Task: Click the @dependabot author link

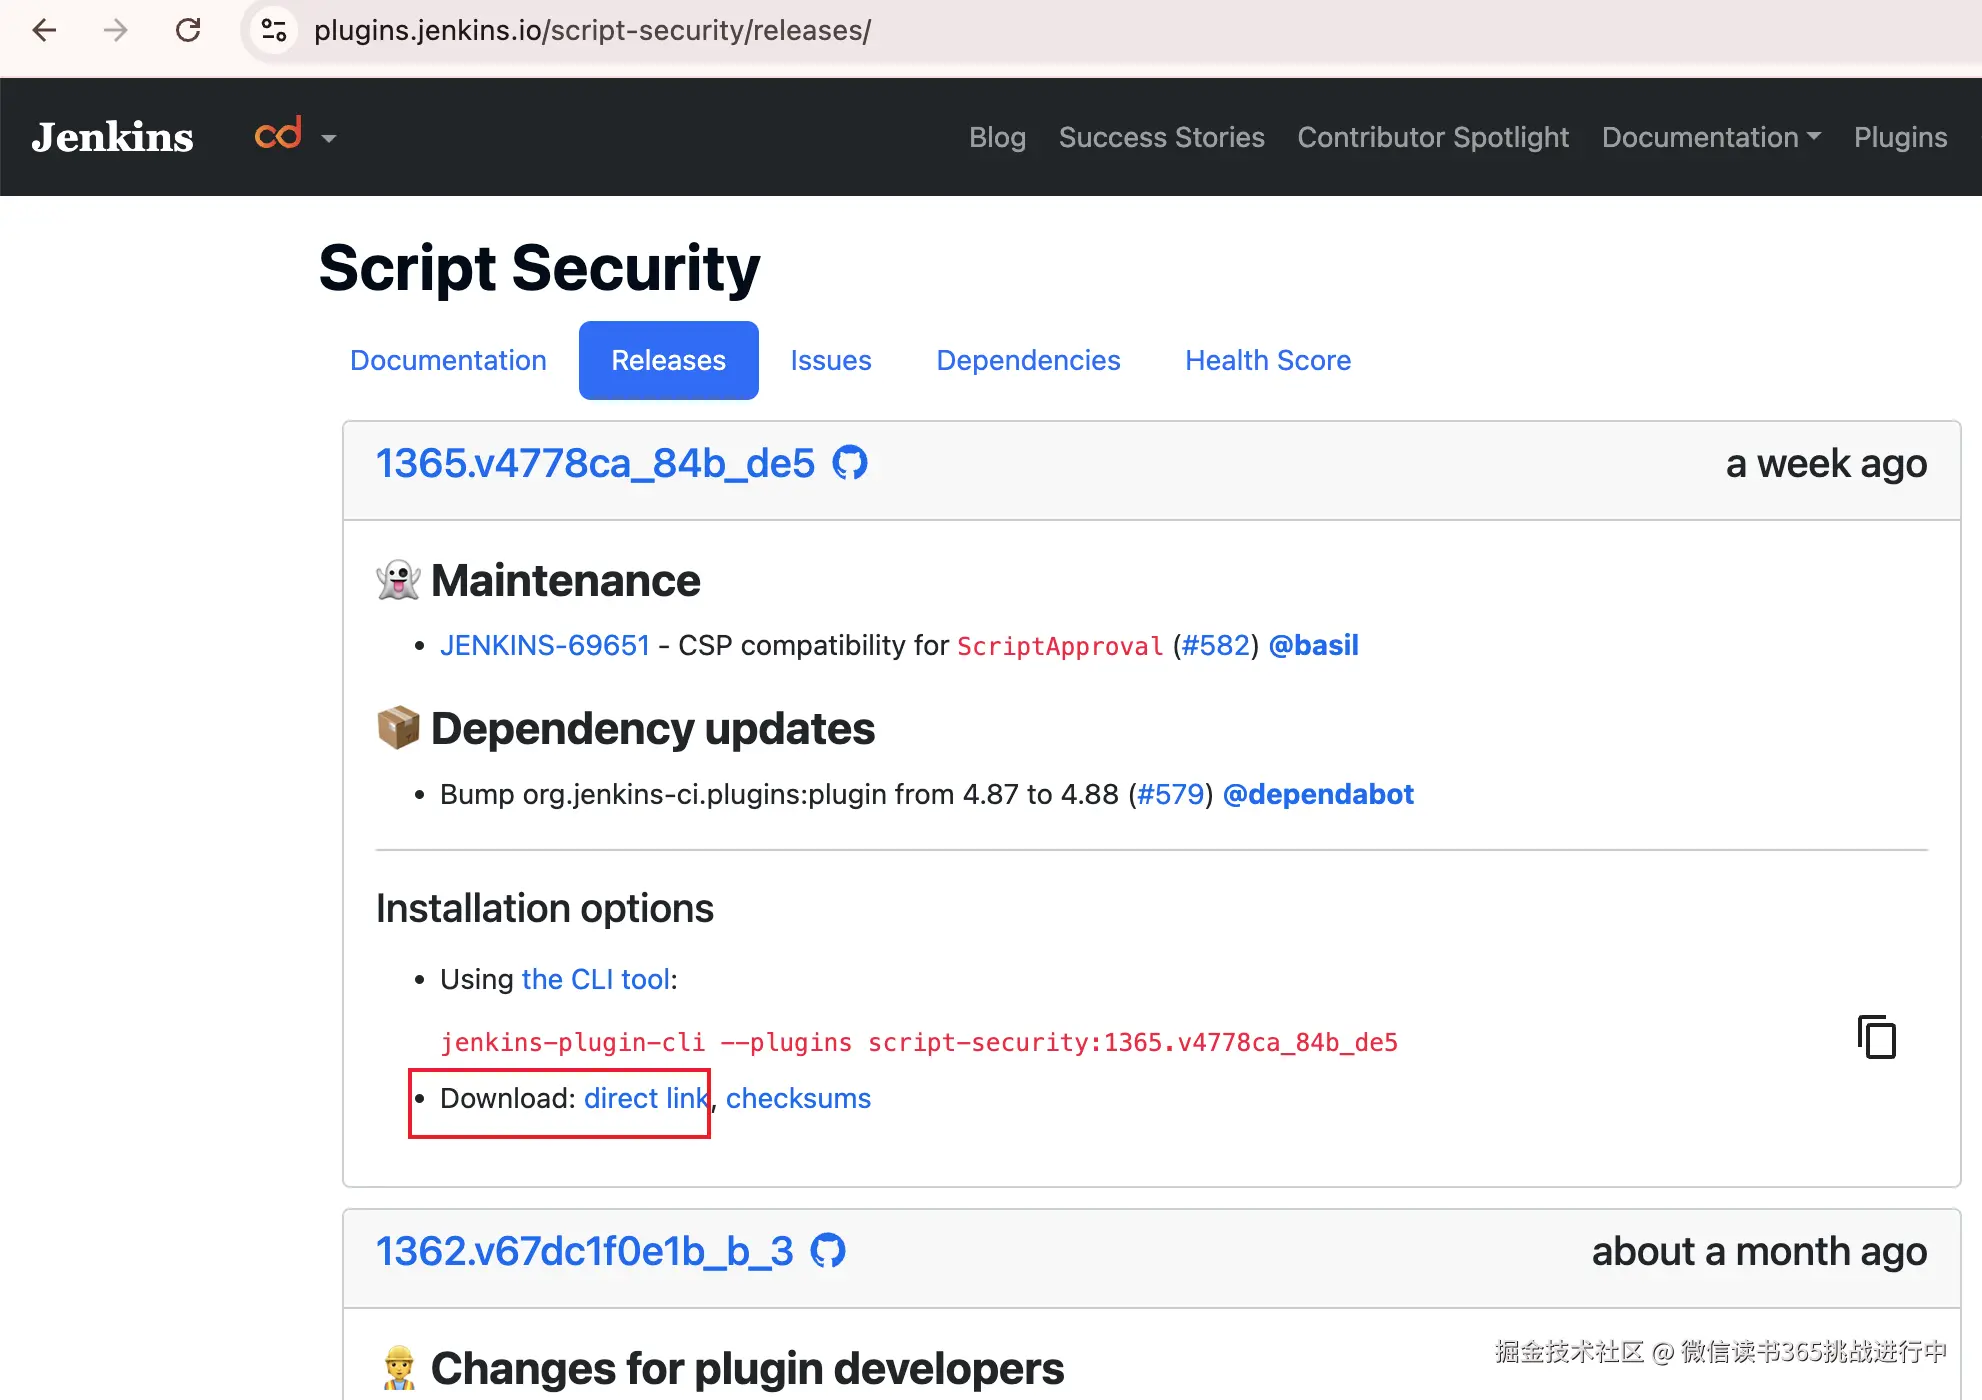Action: (1317, 794)
